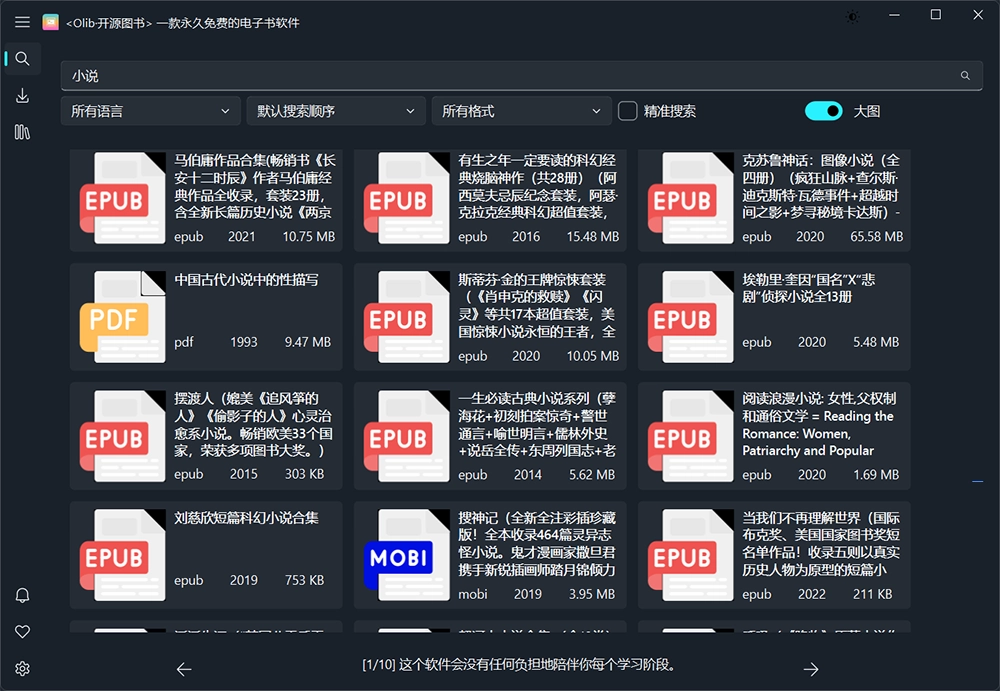Go to next page arrow
1000x691 pixels.
811,669
